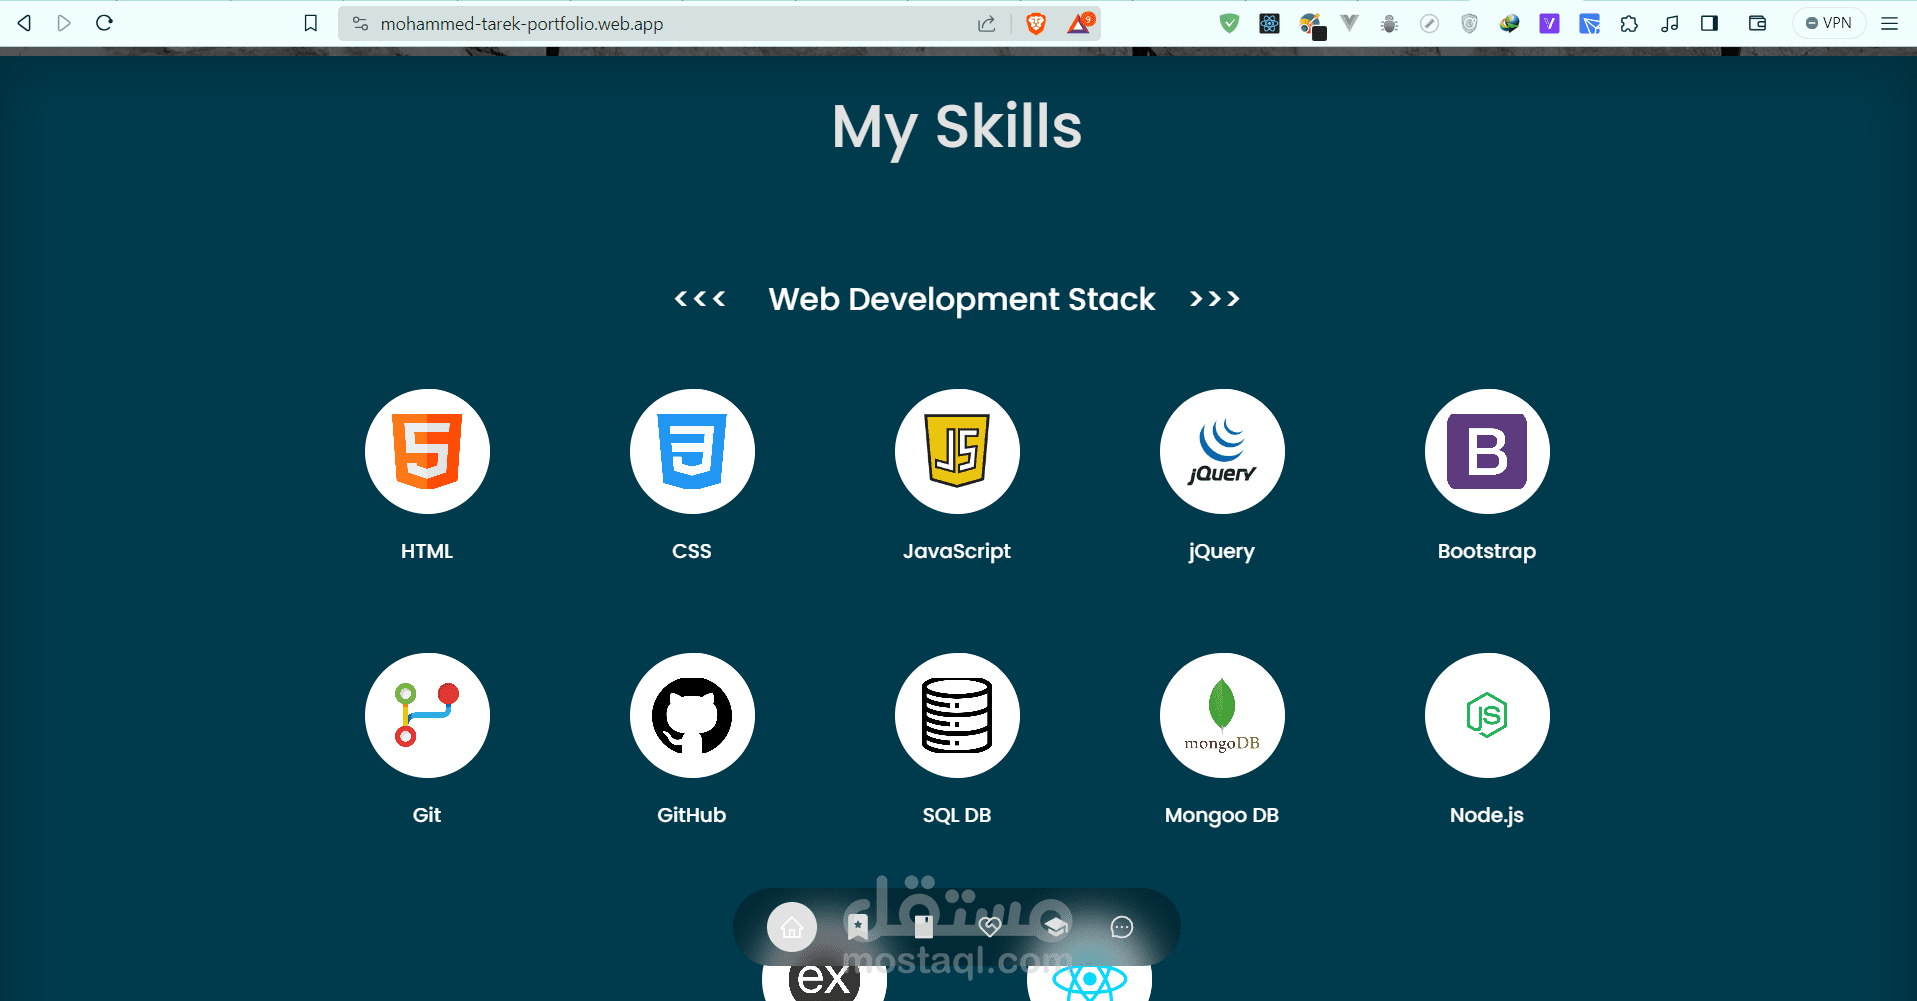This screenshot has width=1917, height=1001.
Task: Open the GitHub octocat icon
Action: click(x=692, y=715)
